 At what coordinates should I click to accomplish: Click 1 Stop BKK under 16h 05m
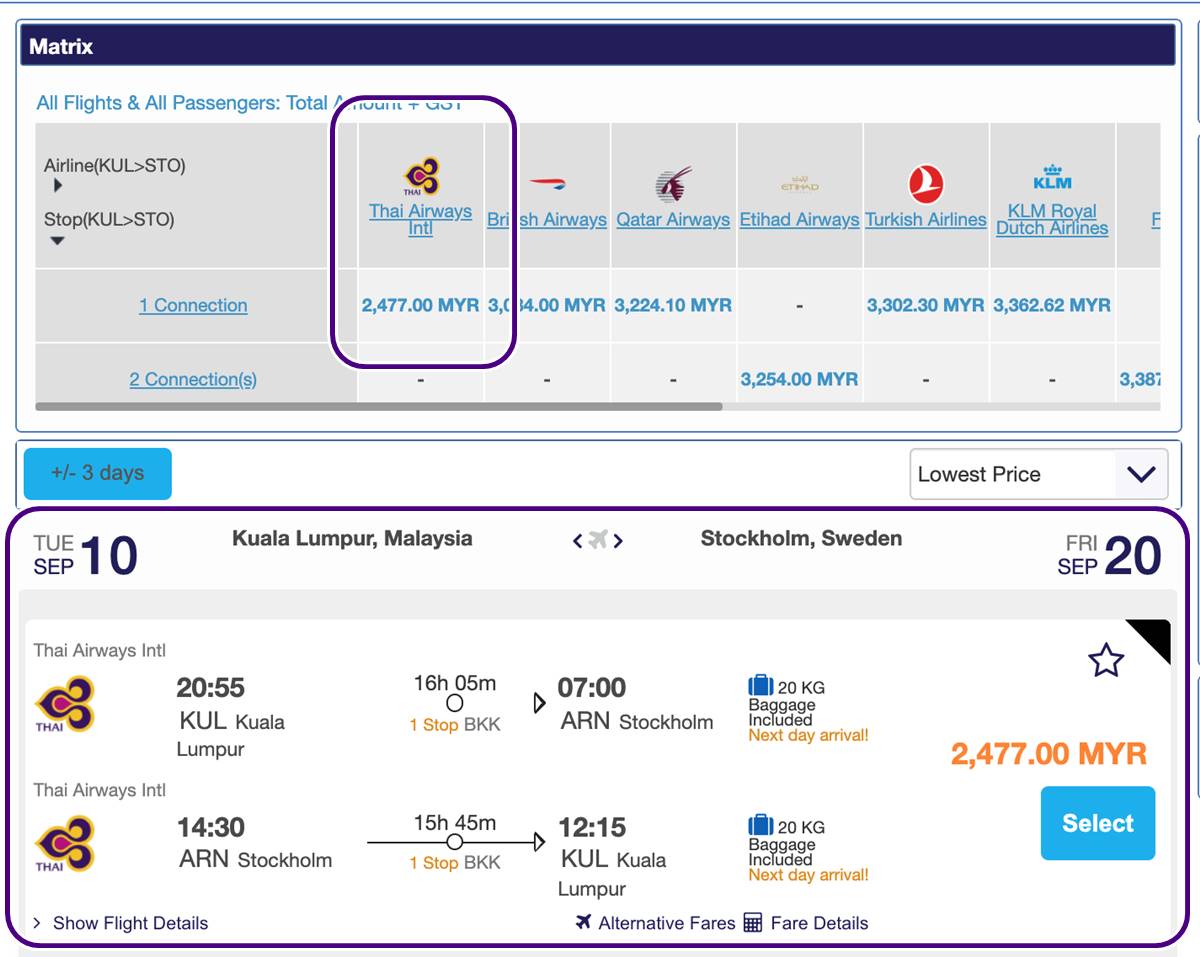coord(455,725)
